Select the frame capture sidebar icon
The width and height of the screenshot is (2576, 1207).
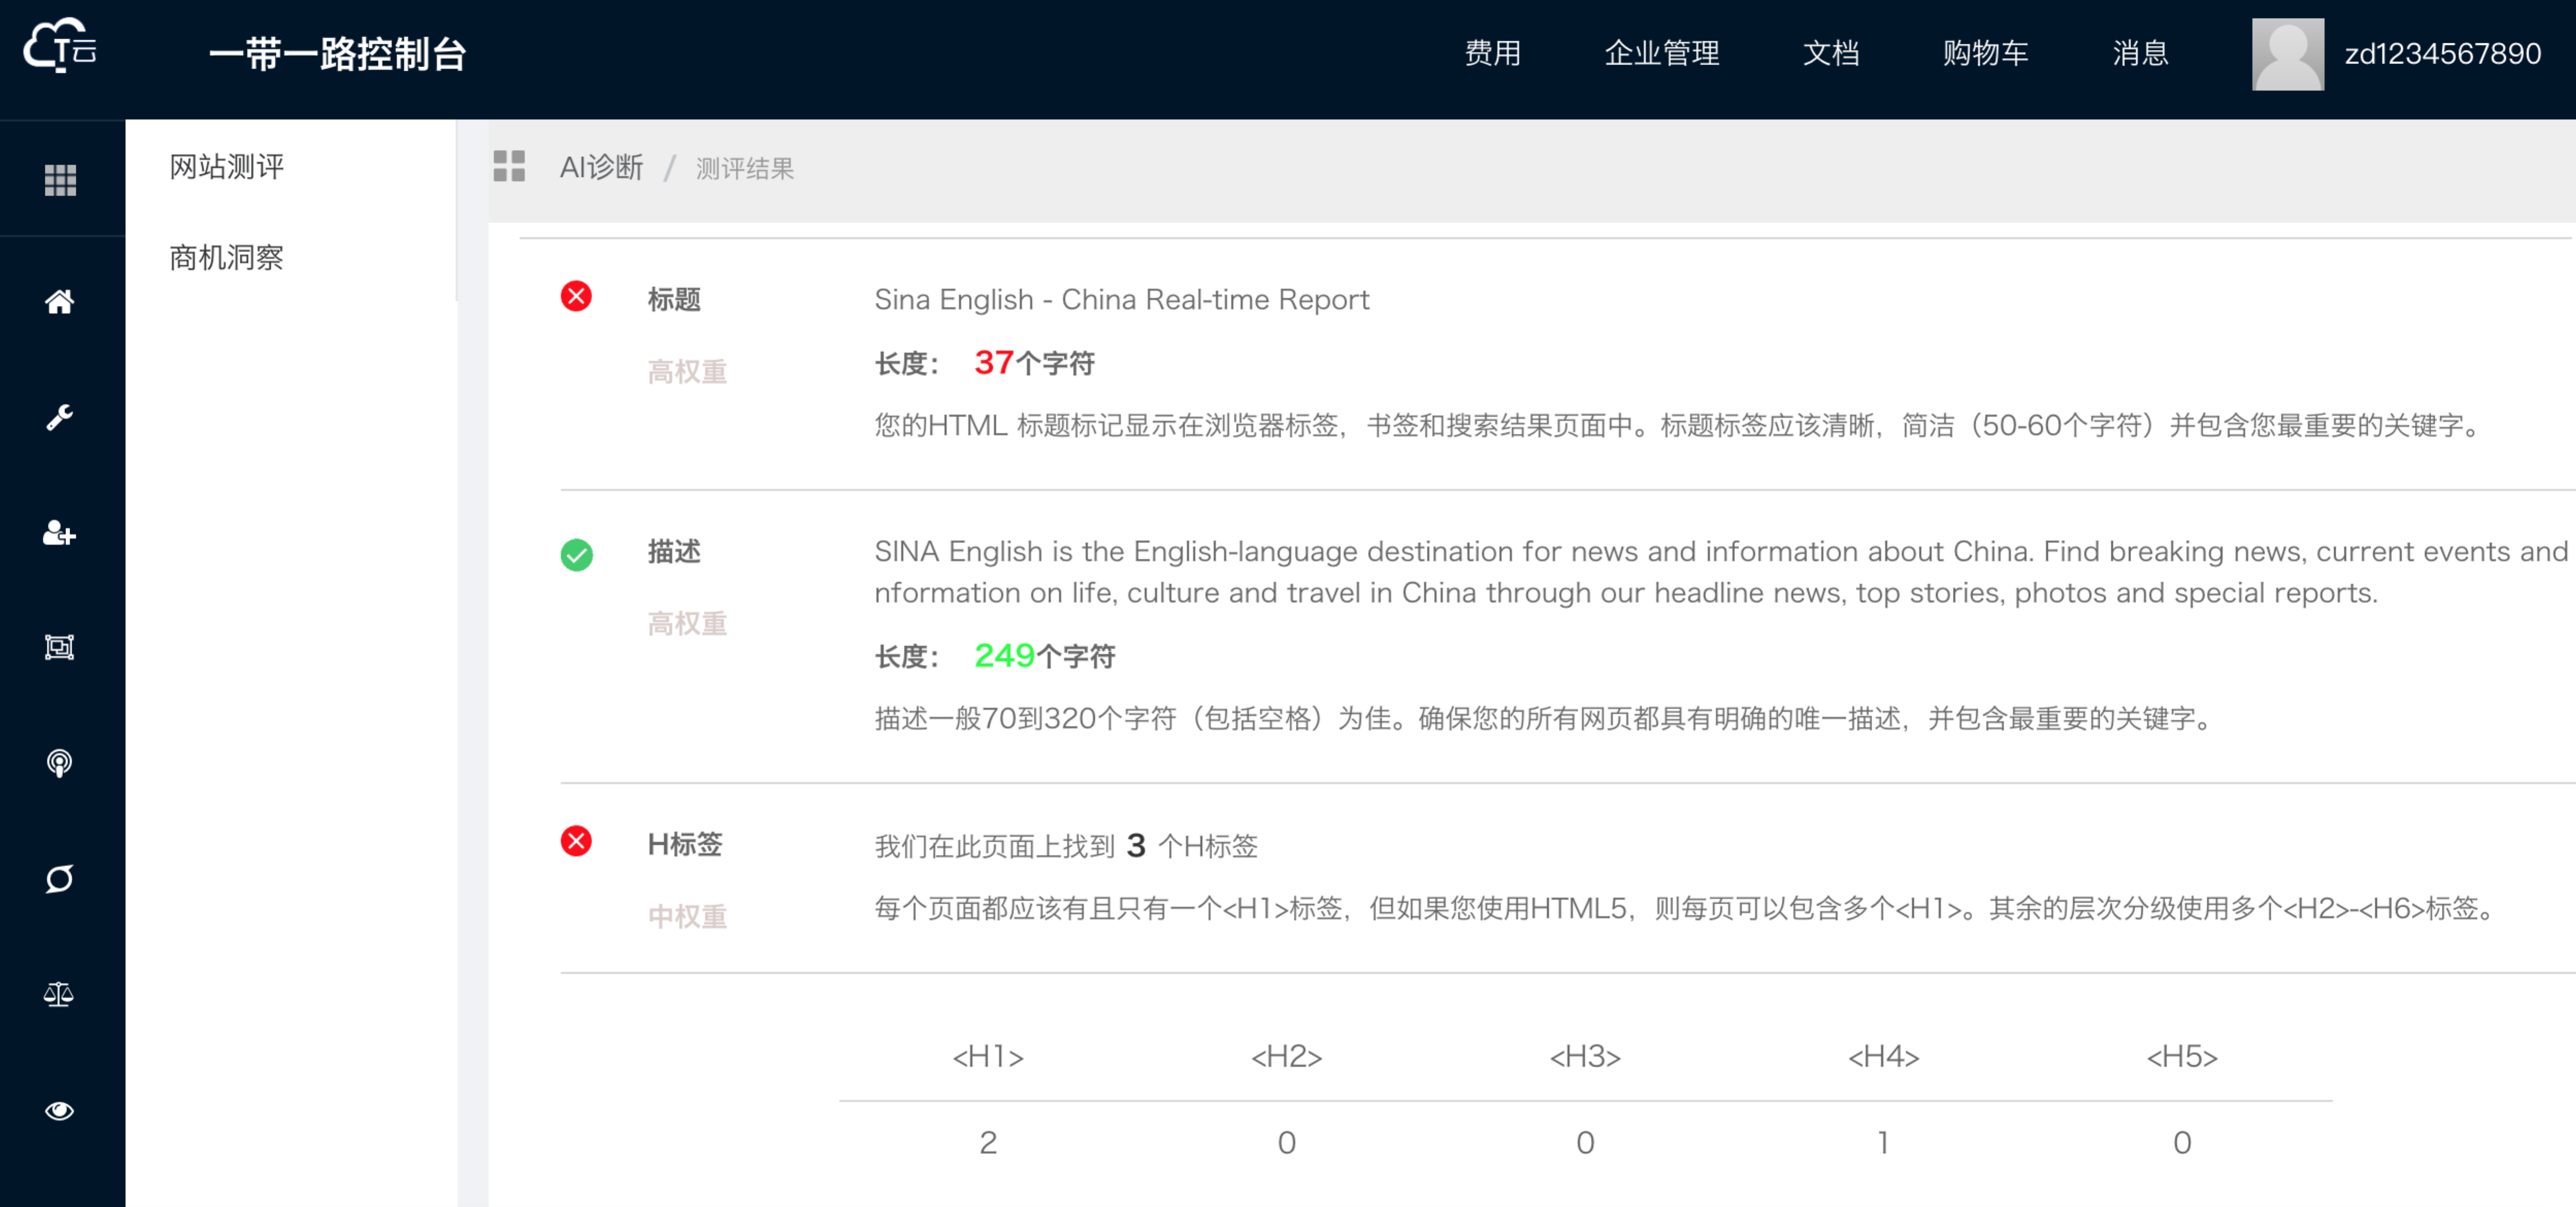(60, 648)
